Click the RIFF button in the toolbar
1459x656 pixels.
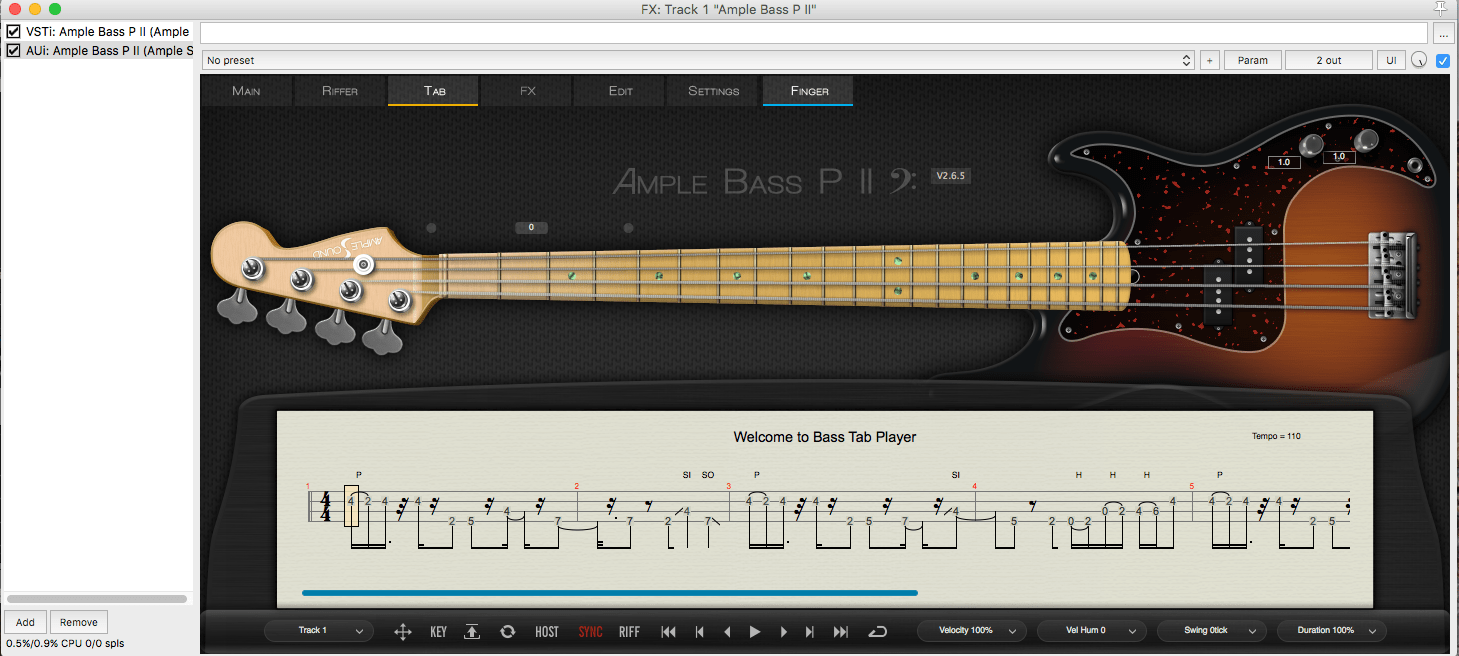coord(629,632)
